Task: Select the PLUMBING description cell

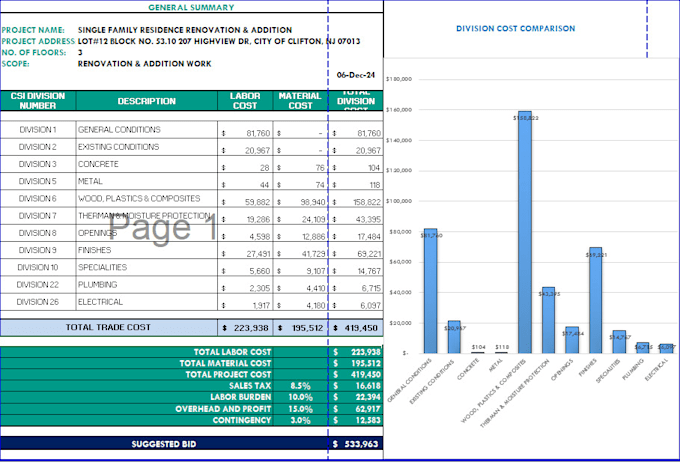Action: pyautogui.click(x=147, y=285)
